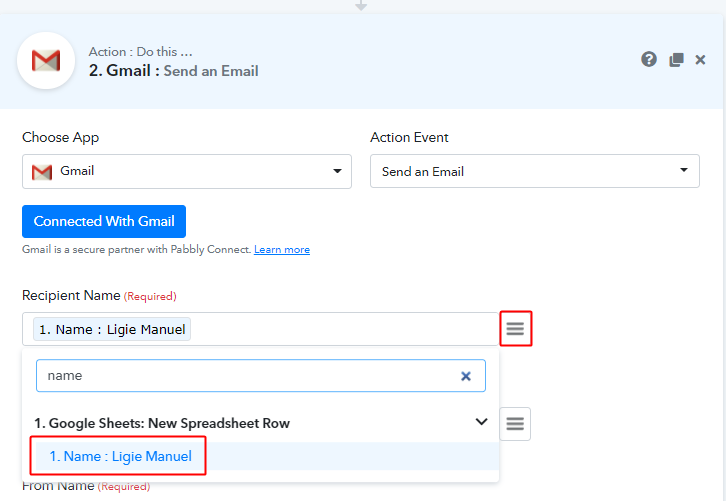The width and height of the screenshot is (726, 501).
Task: Open the mapping menu icon beside the lower field
Action: point(515,424)
